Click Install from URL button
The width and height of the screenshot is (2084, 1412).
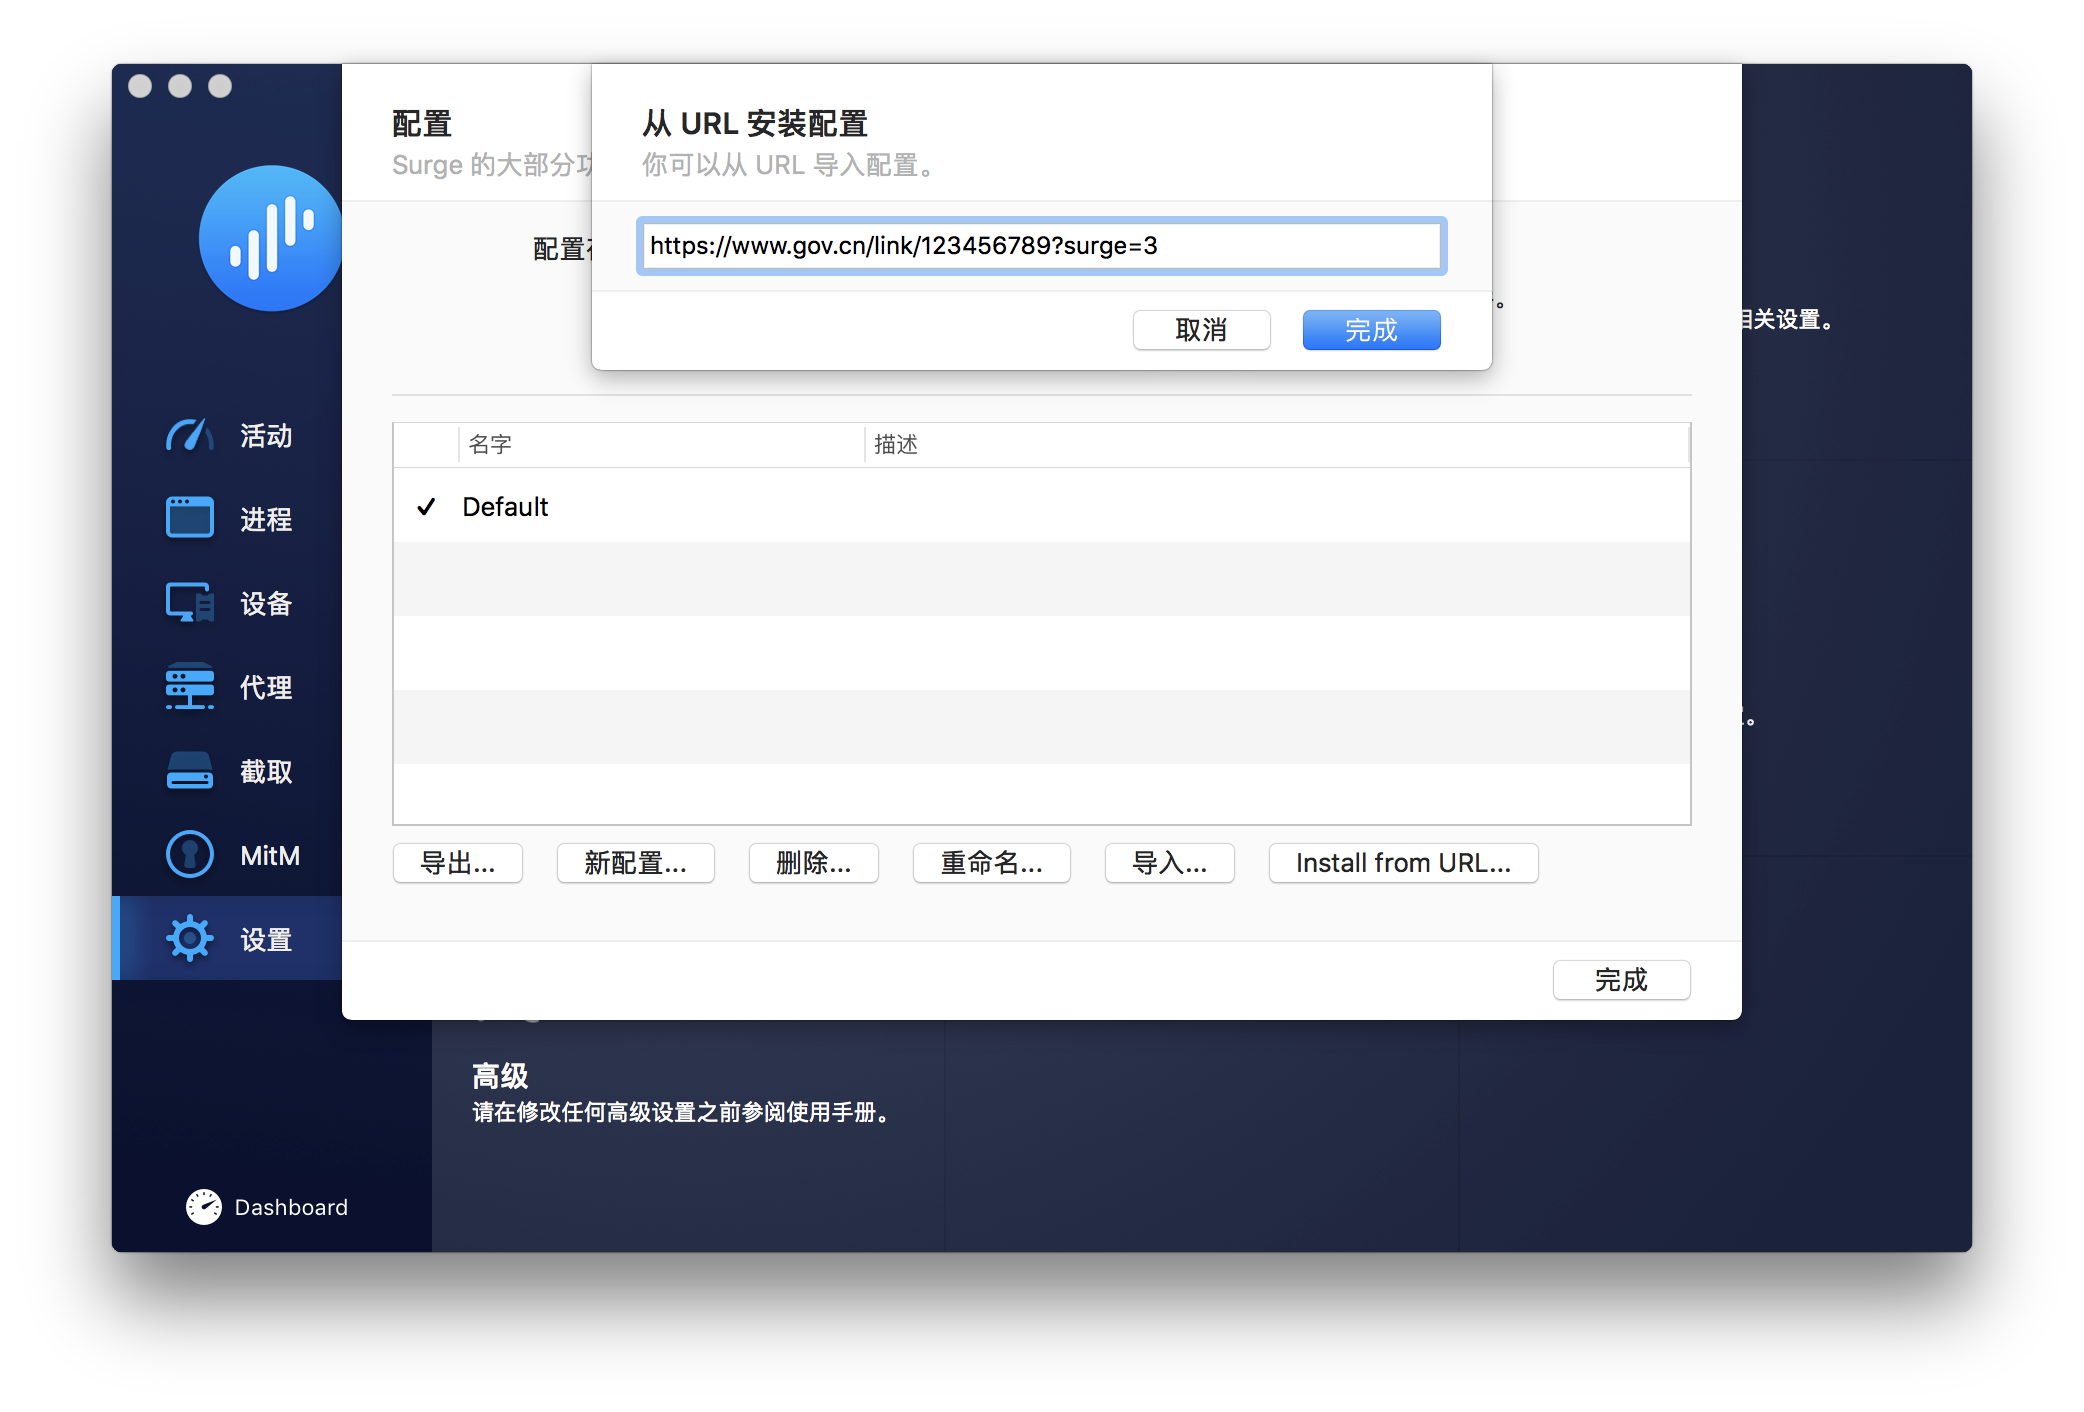point(1405,862)
